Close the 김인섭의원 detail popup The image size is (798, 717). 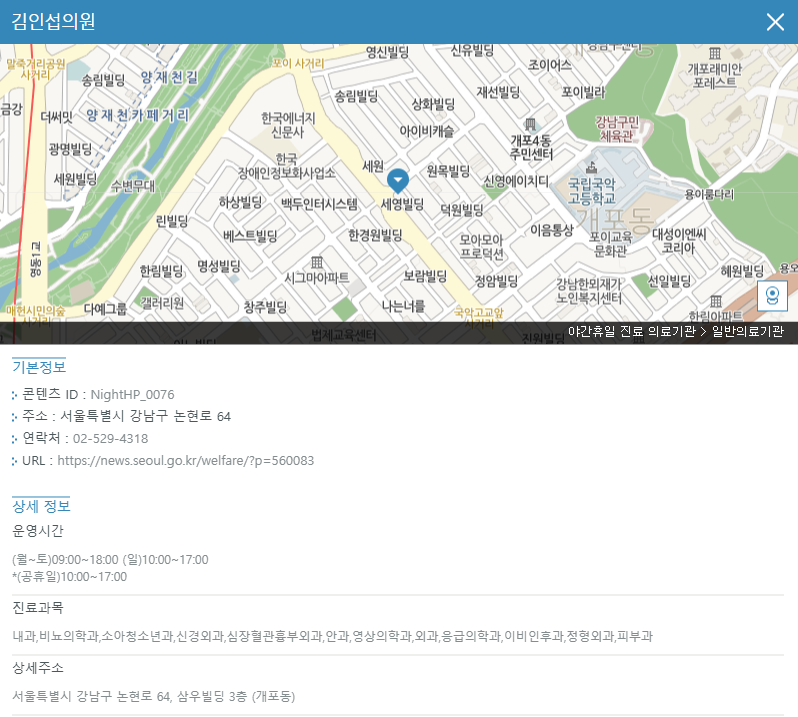tap(775, 22)
